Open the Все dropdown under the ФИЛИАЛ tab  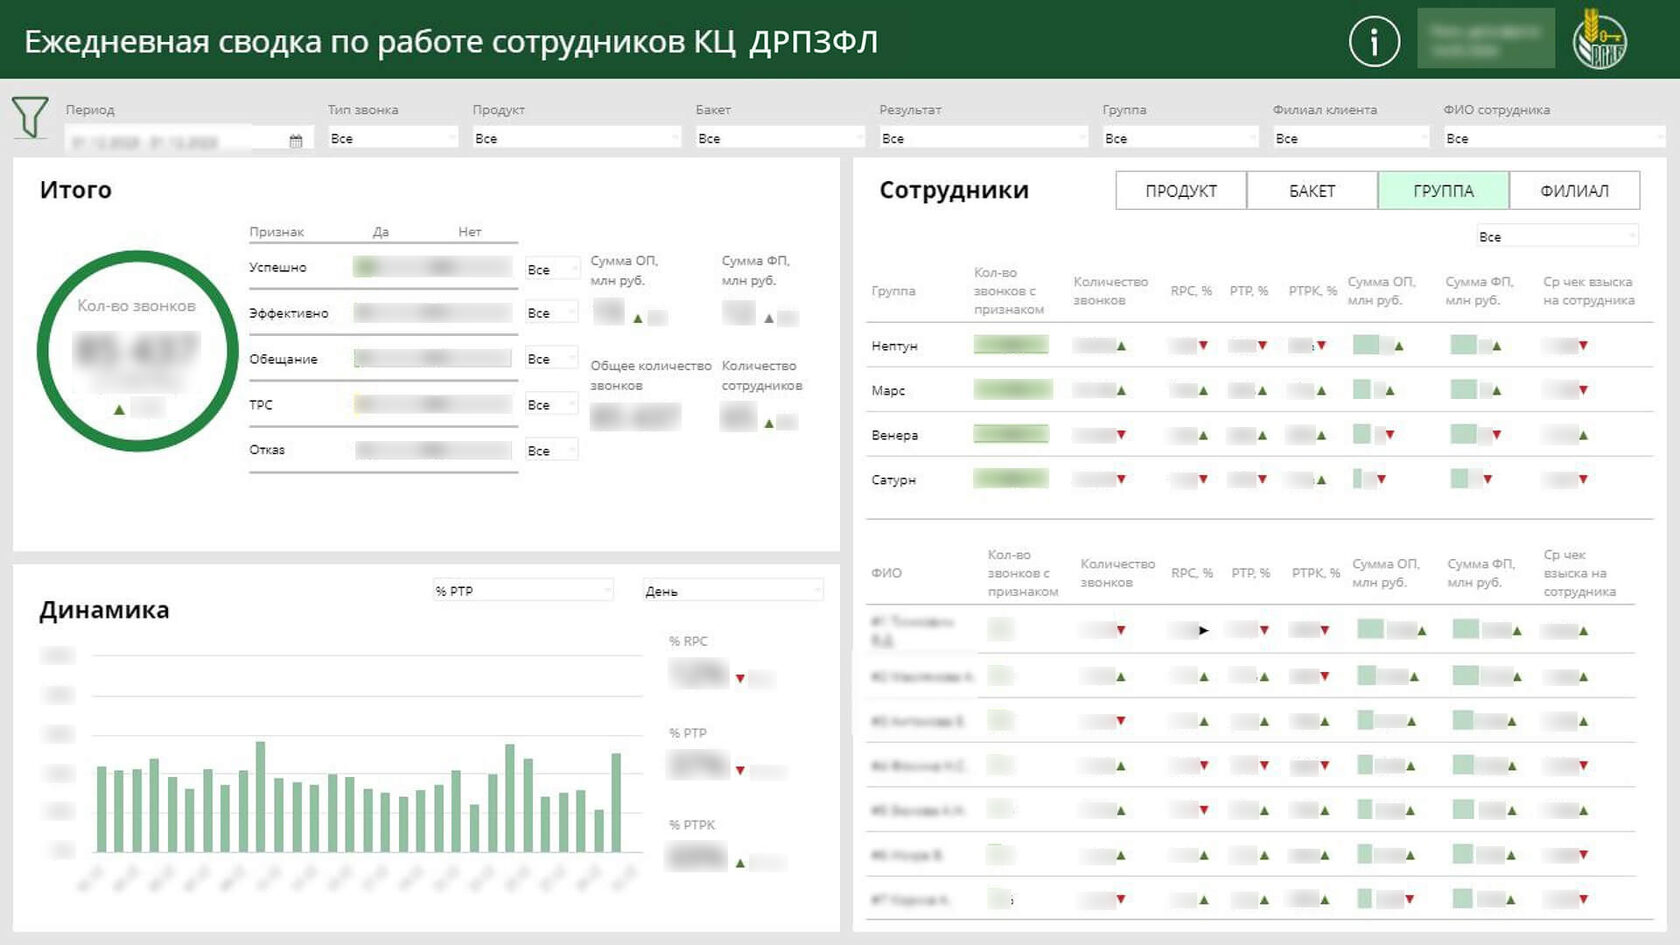click(x=1558, y=236)
